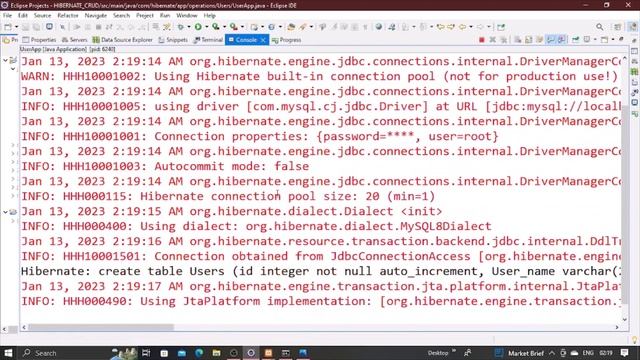The width and height of the screenshot is (640, 360).
Task: Click the Open Console icon
Action: coord(604,40)
